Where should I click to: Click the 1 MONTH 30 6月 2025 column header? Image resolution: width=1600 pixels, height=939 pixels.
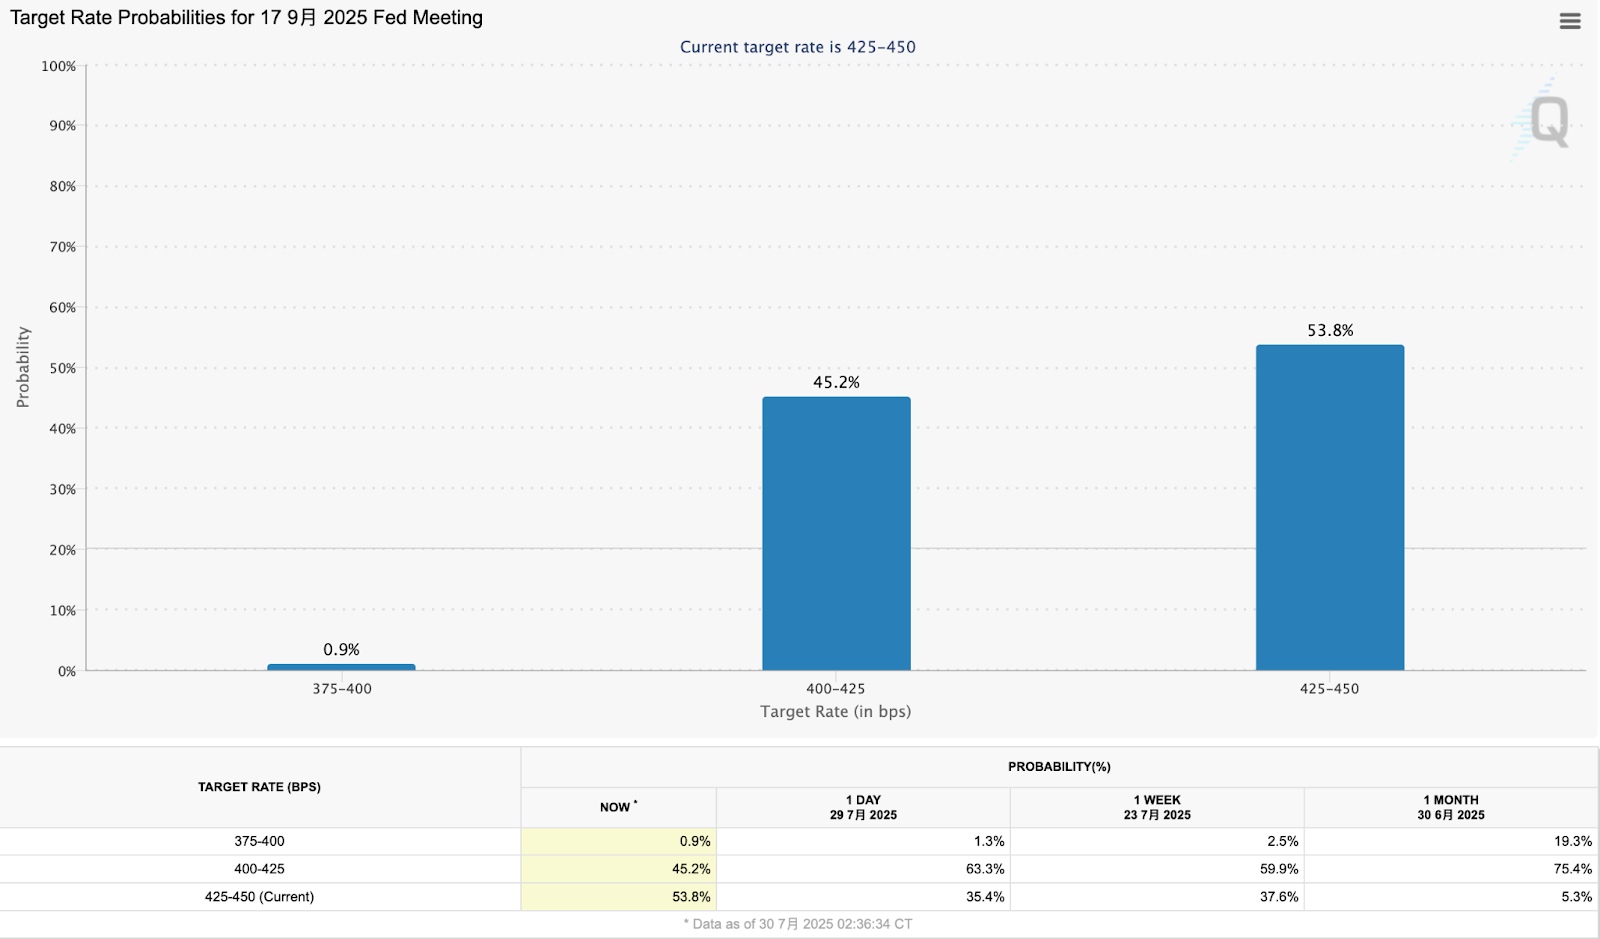[1449, 807]
